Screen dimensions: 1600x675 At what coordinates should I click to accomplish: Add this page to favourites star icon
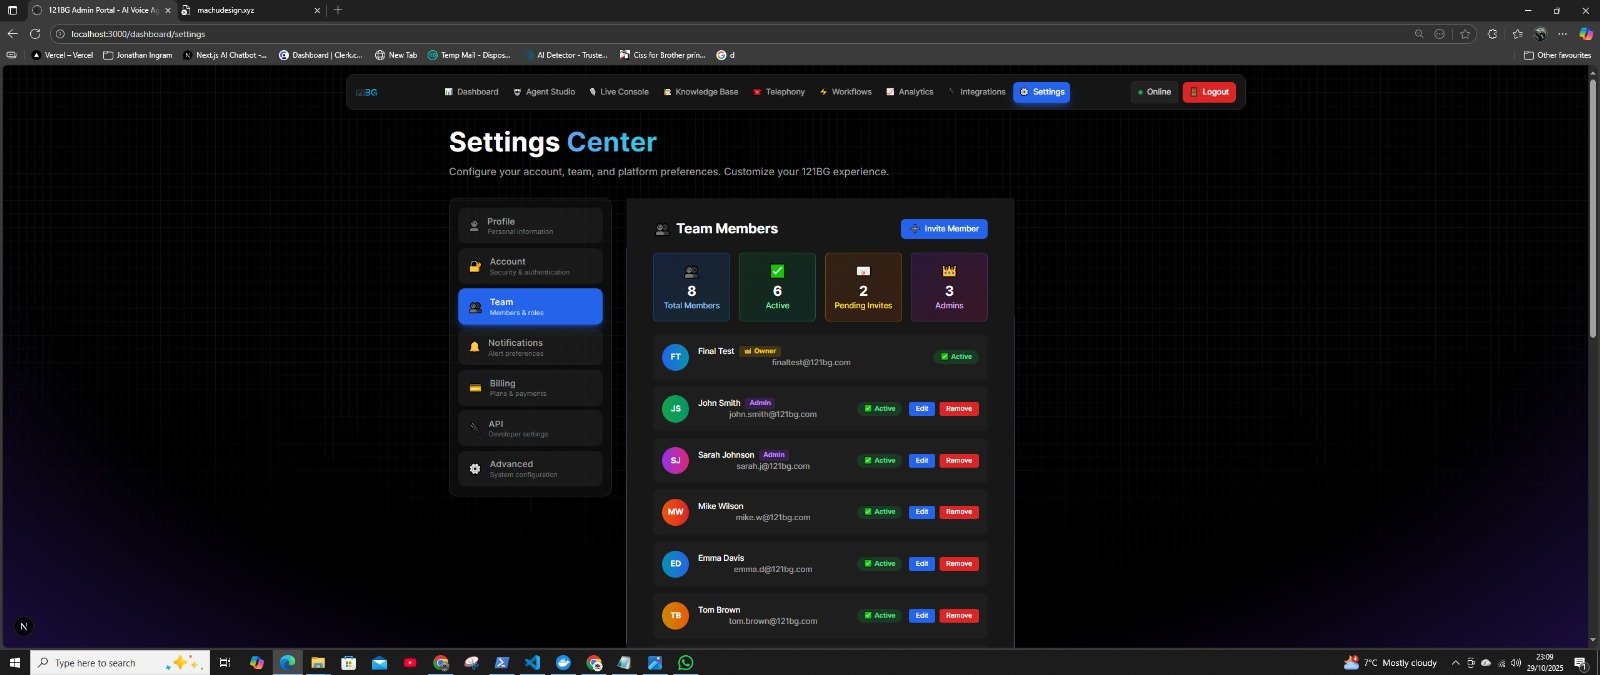point(1465,34)
